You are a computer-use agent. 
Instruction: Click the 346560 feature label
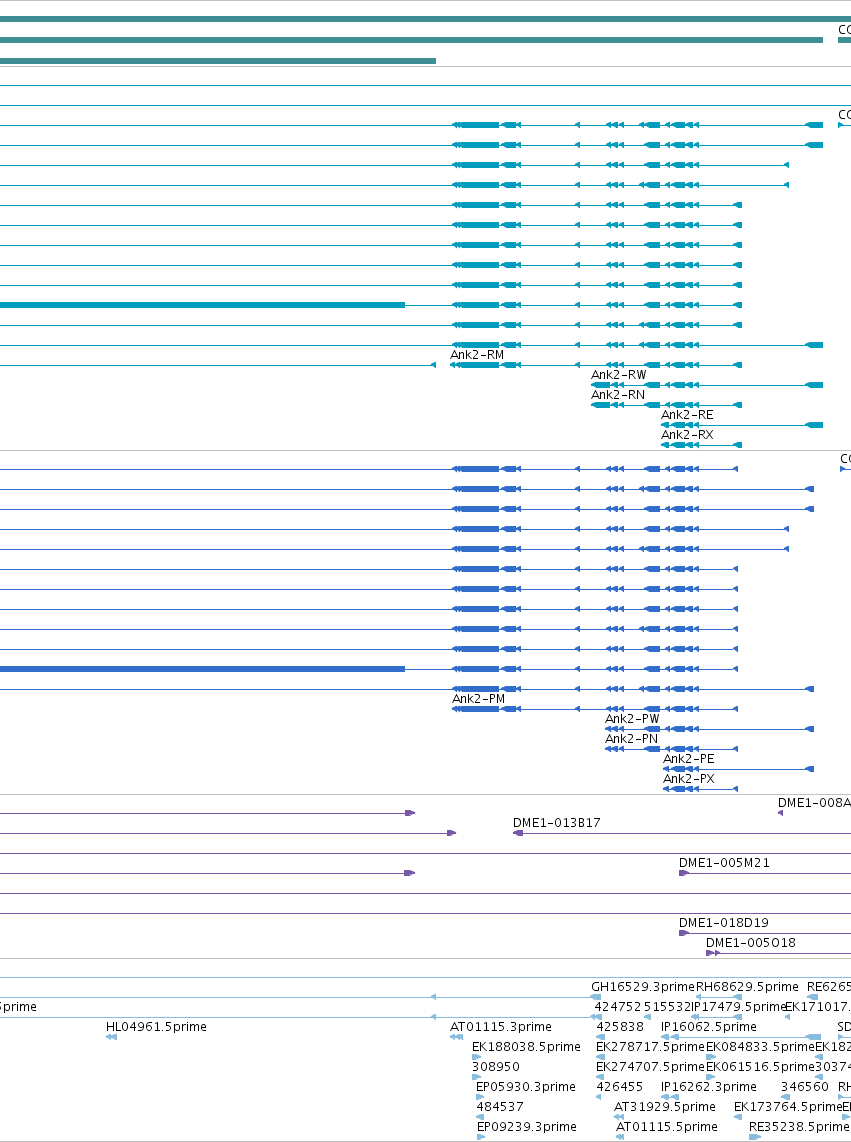point(804,1087)
